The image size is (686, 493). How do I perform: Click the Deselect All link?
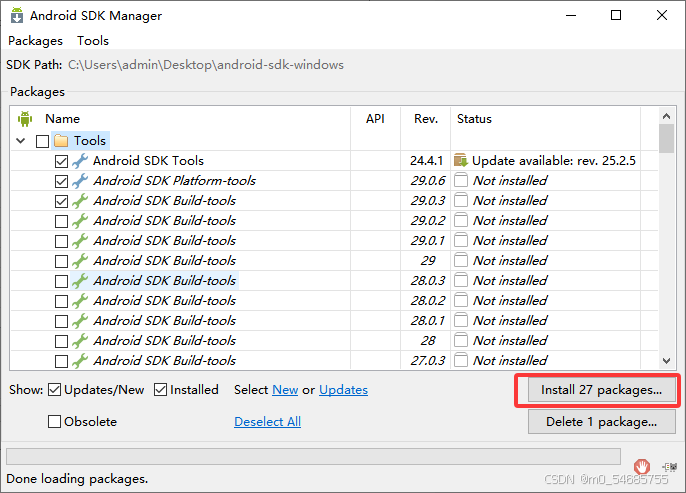[x=267, y=422]
